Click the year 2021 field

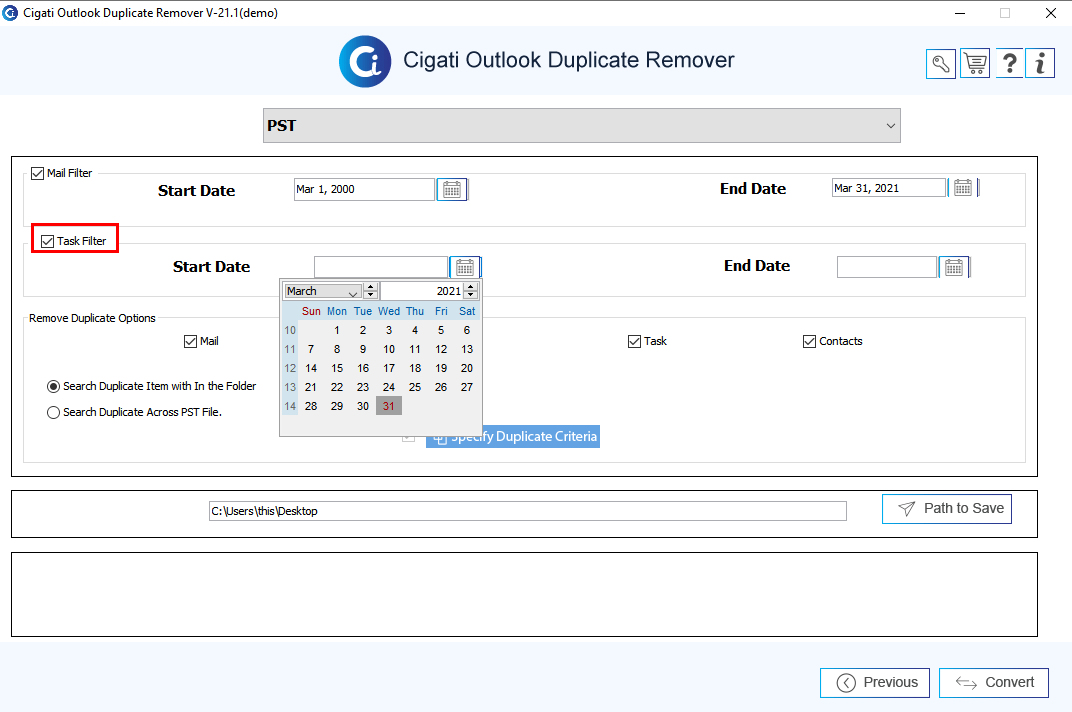(x=422, y=291)
